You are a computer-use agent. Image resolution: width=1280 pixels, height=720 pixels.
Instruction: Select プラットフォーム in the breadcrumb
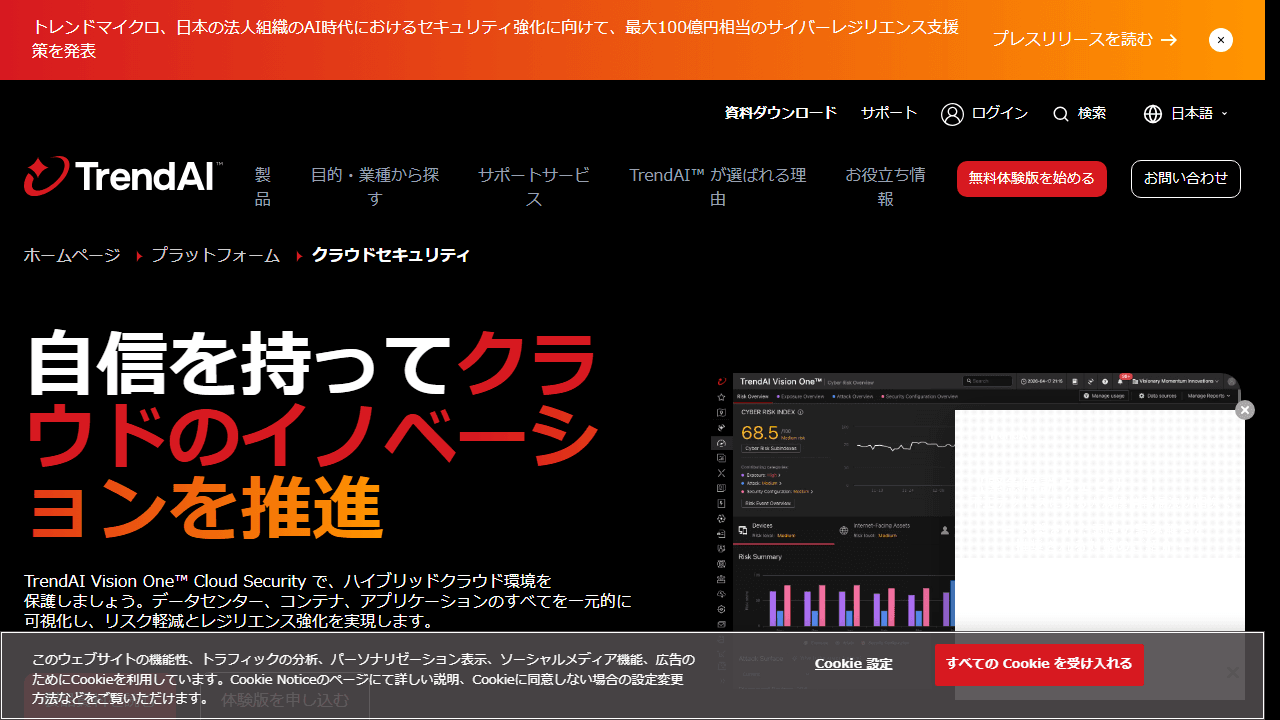click(216, 255)
